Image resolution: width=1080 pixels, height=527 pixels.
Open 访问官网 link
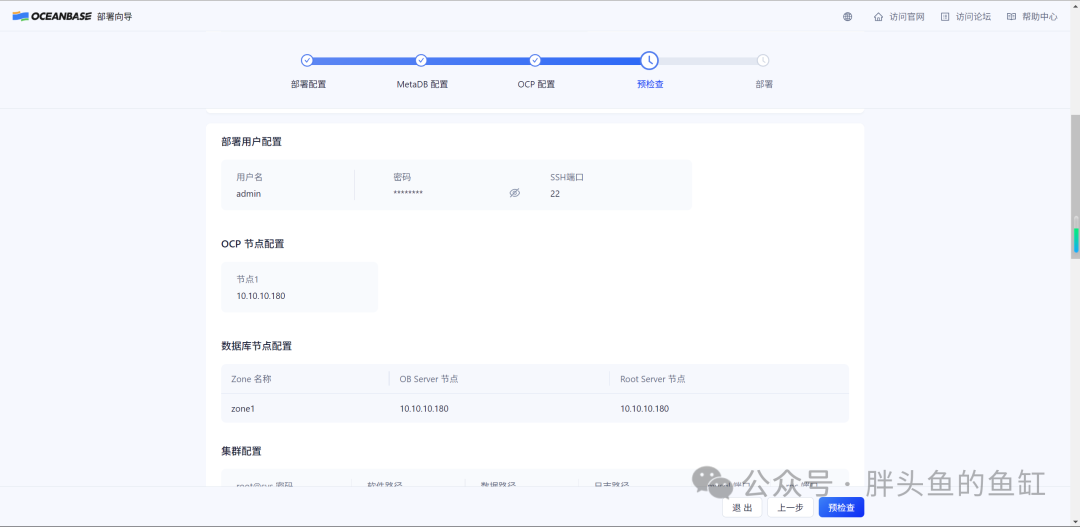(906, 17)
